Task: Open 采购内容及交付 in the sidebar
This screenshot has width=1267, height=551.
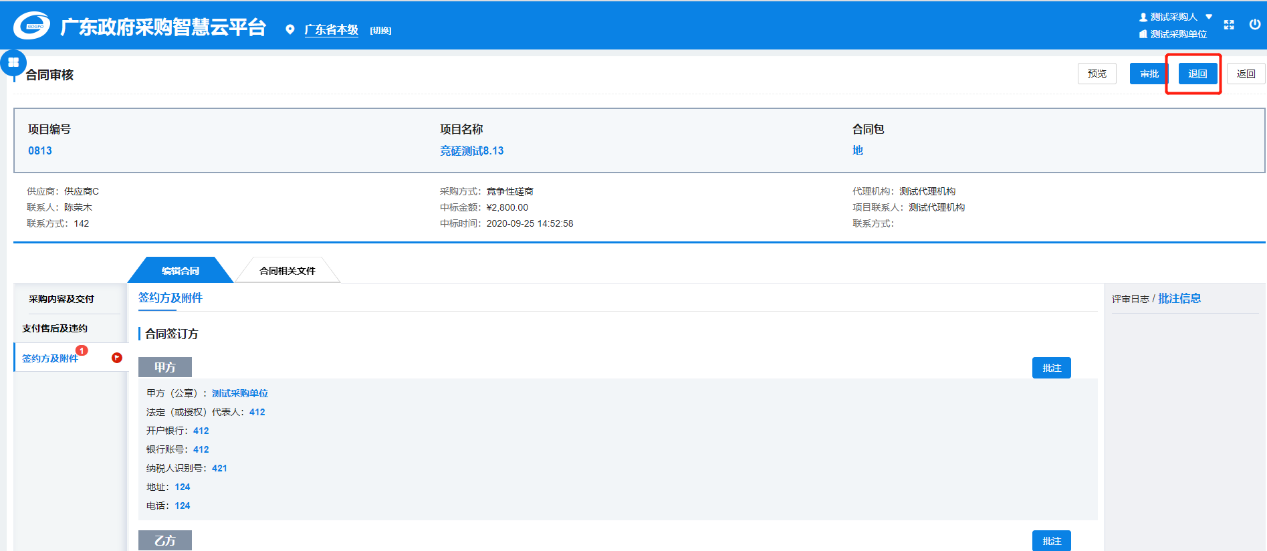Action: (61, 299)
